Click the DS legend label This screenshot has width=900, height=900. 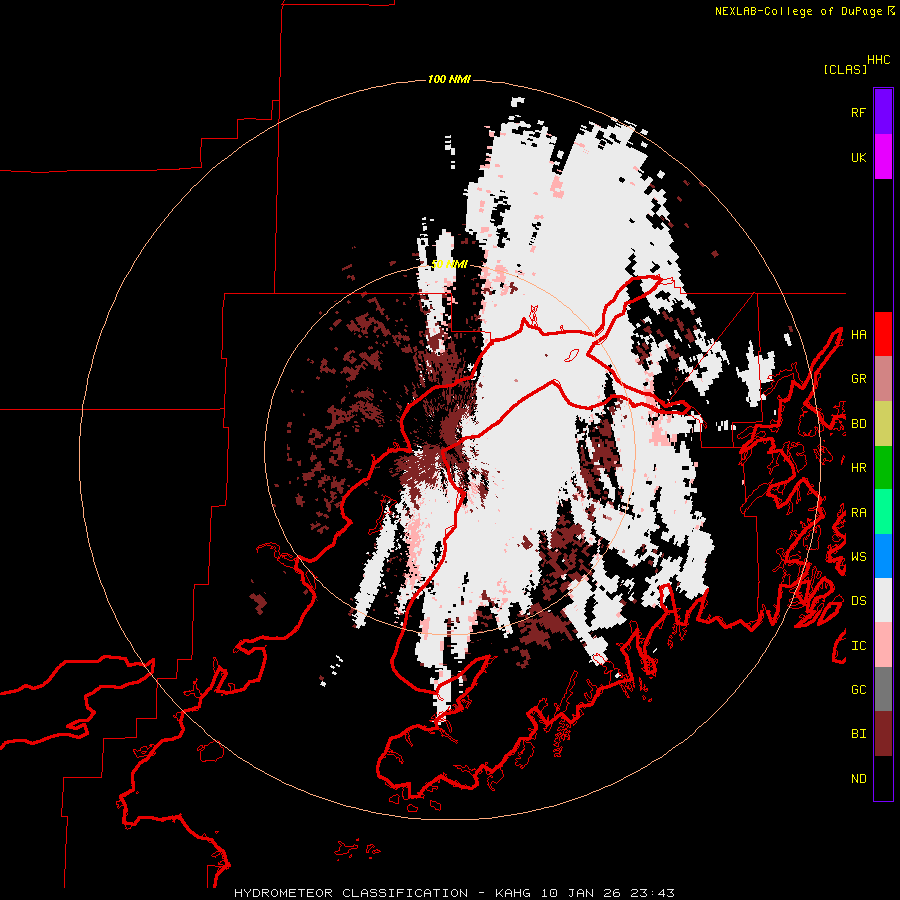[x=858, y=601]
